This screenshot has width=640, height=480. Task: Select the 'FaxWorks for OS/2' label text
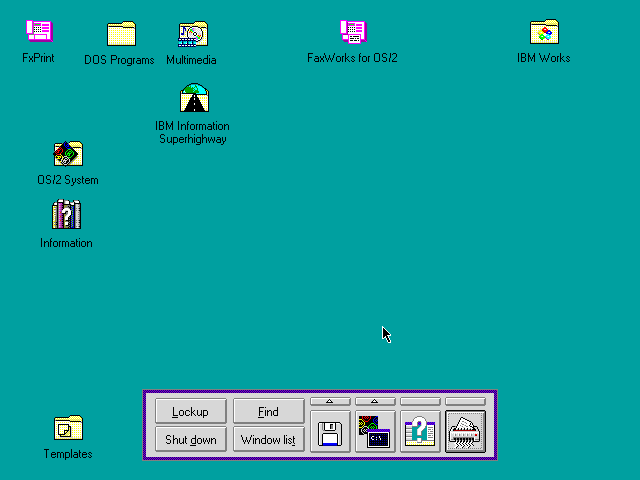click(352, 58)
